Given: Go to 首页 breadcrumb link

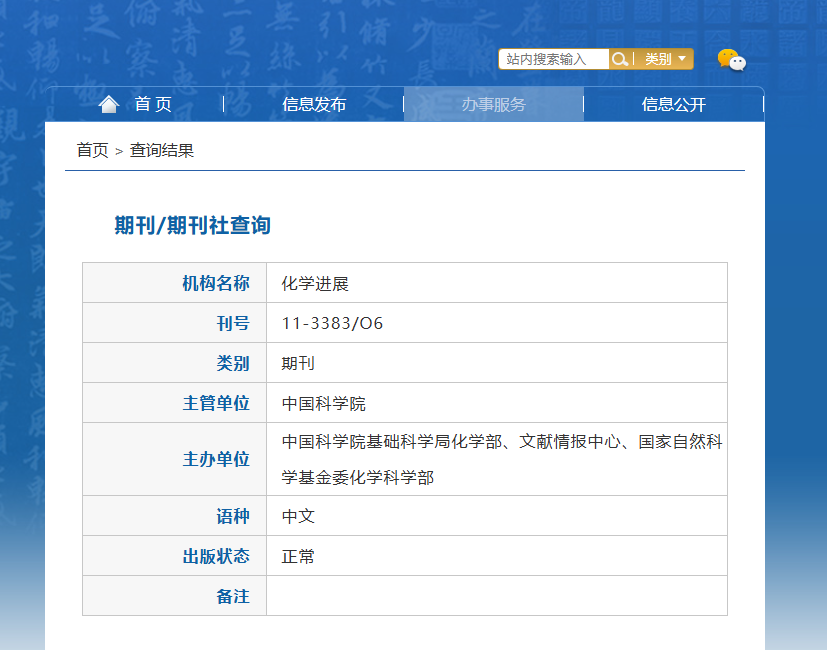Looking at the screenshot, I should tap(92, 150).
